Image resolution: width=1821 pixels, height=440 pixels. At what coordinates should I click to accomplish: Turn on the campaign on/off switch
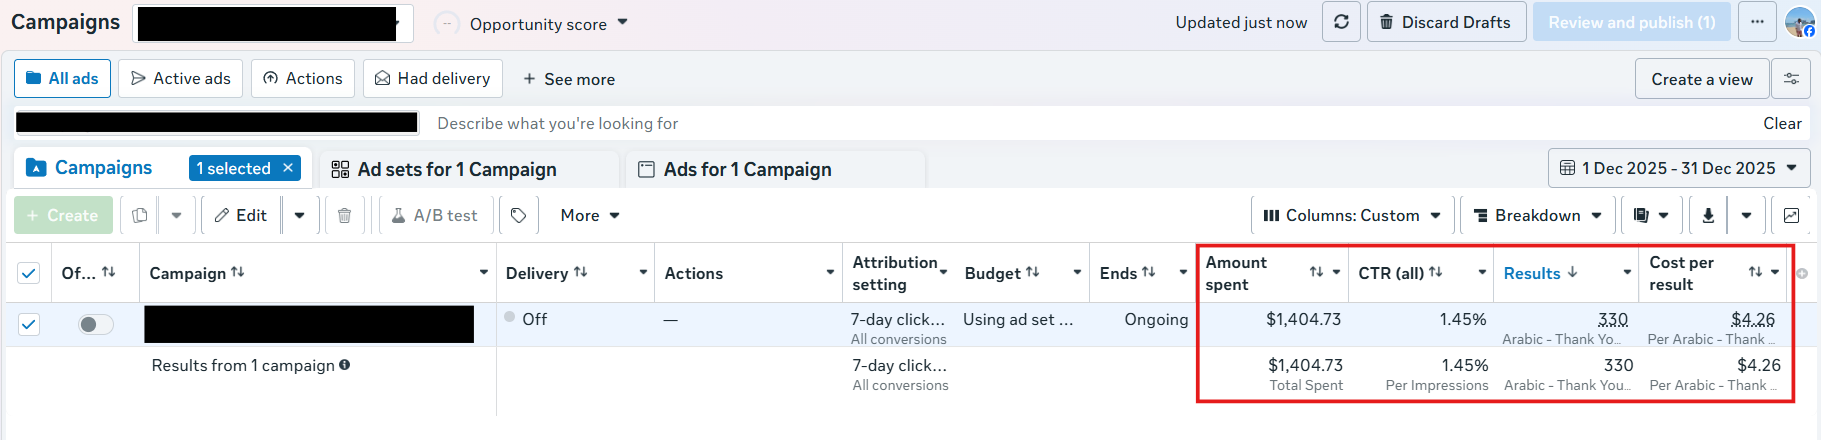coord(96,324)
